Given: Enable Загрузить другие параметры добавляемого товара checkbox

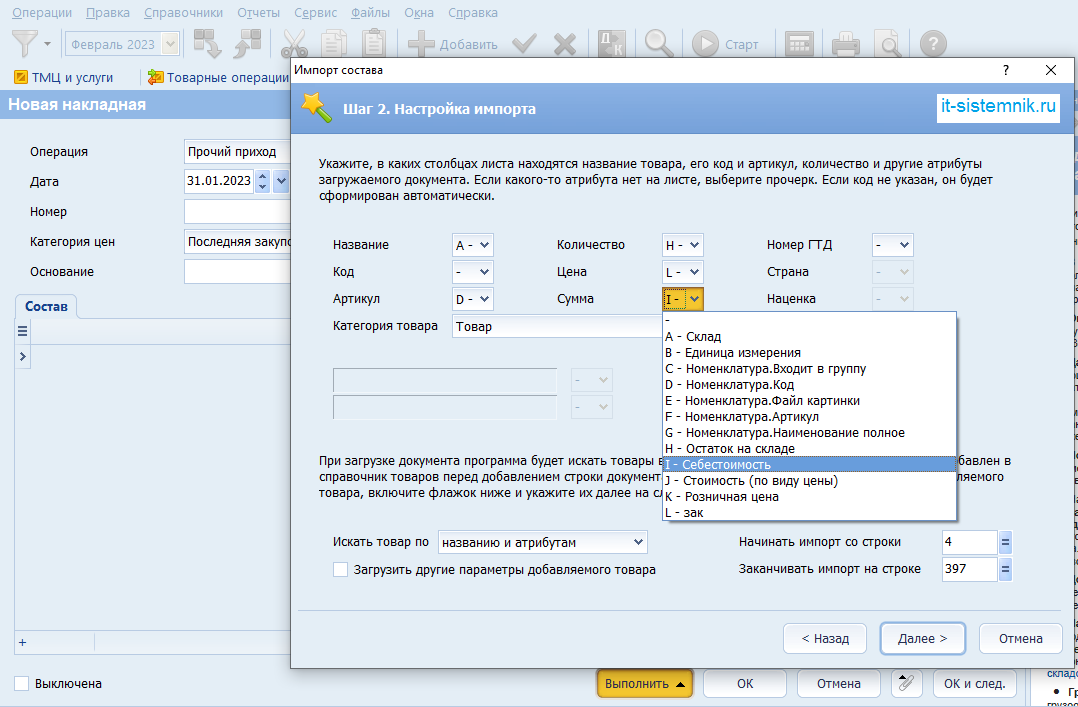Looking at the screenshot, I should [x=340, y=569].
